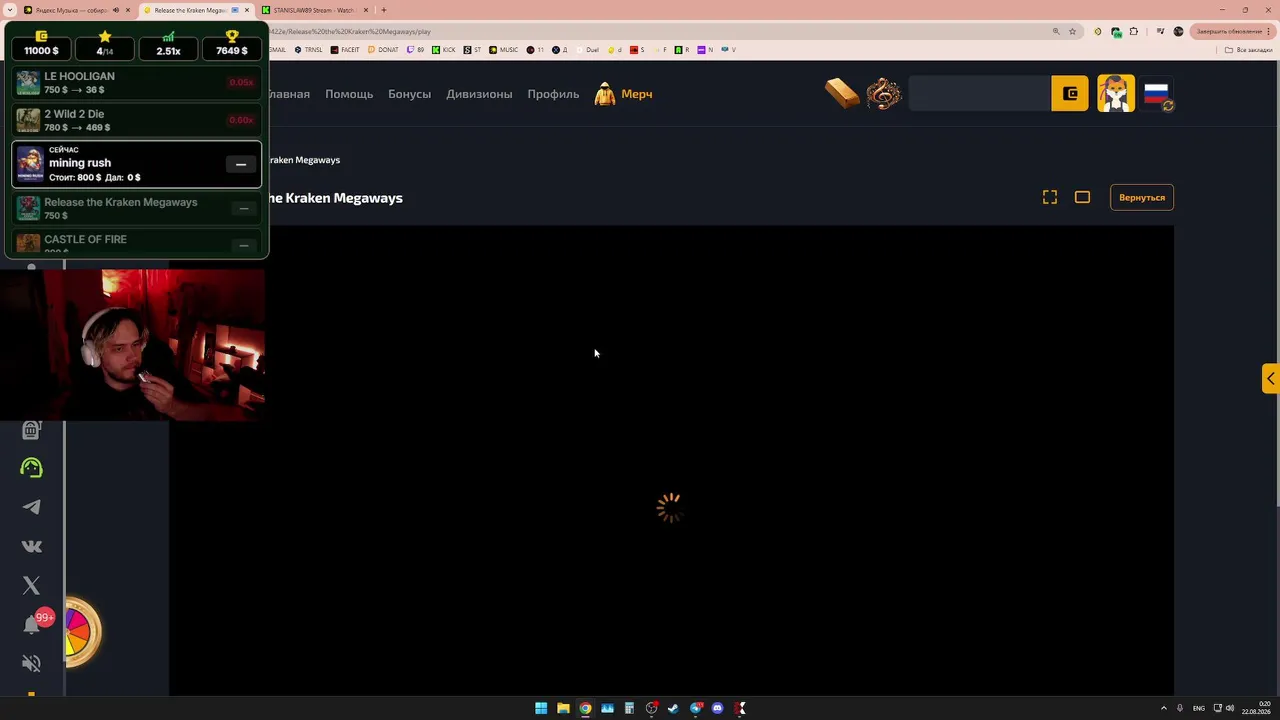Click the wallet icon above 11000 $
The height and width of the screenshot is (720, 1280).
coord(41,36)
